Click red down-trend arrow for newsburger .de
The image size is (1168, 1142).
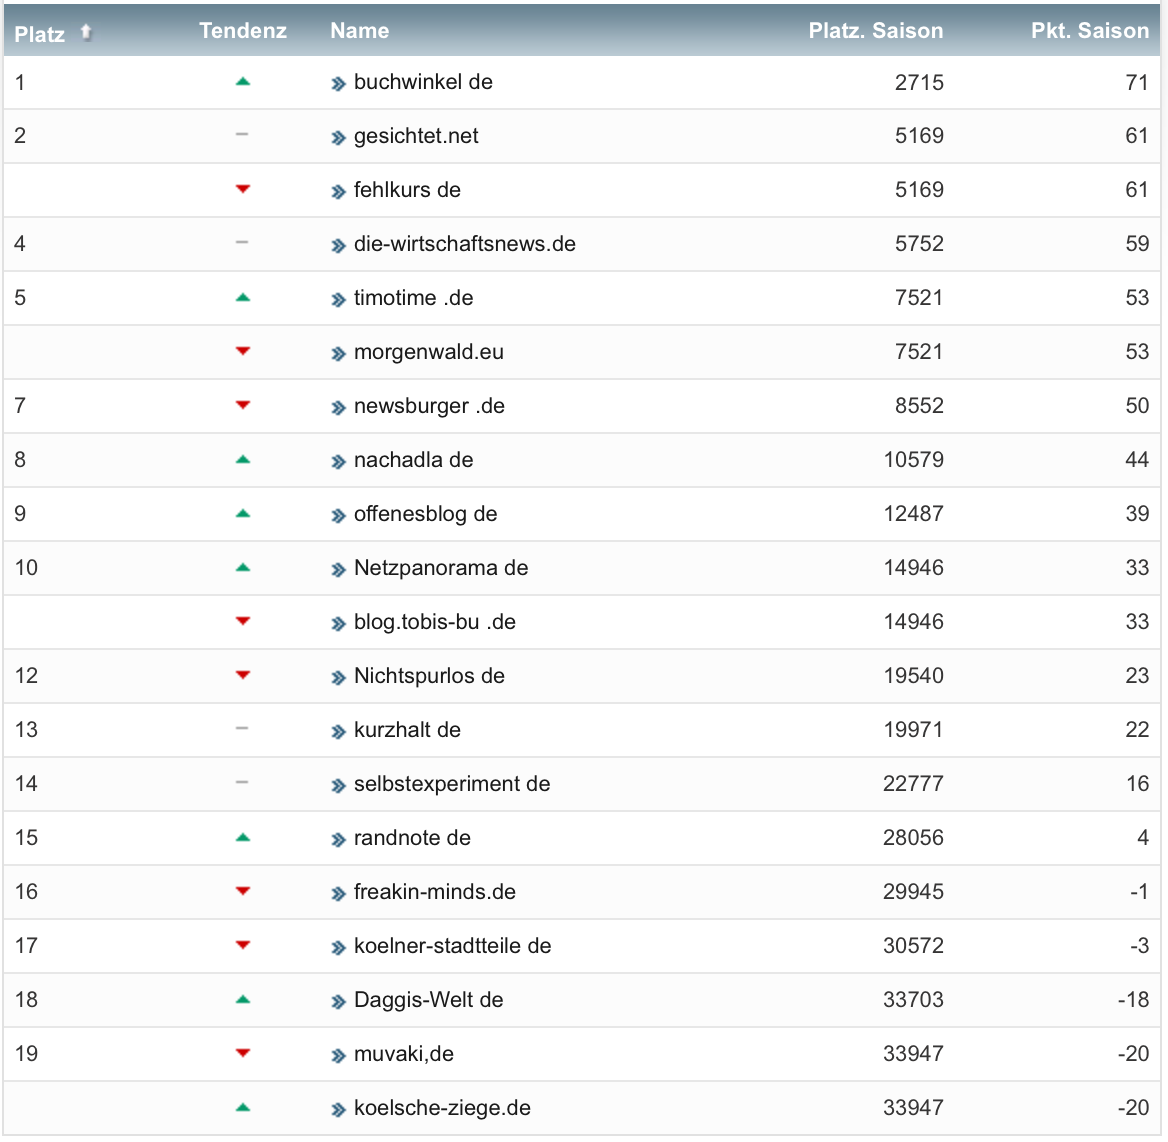click(x=243, y=405)
